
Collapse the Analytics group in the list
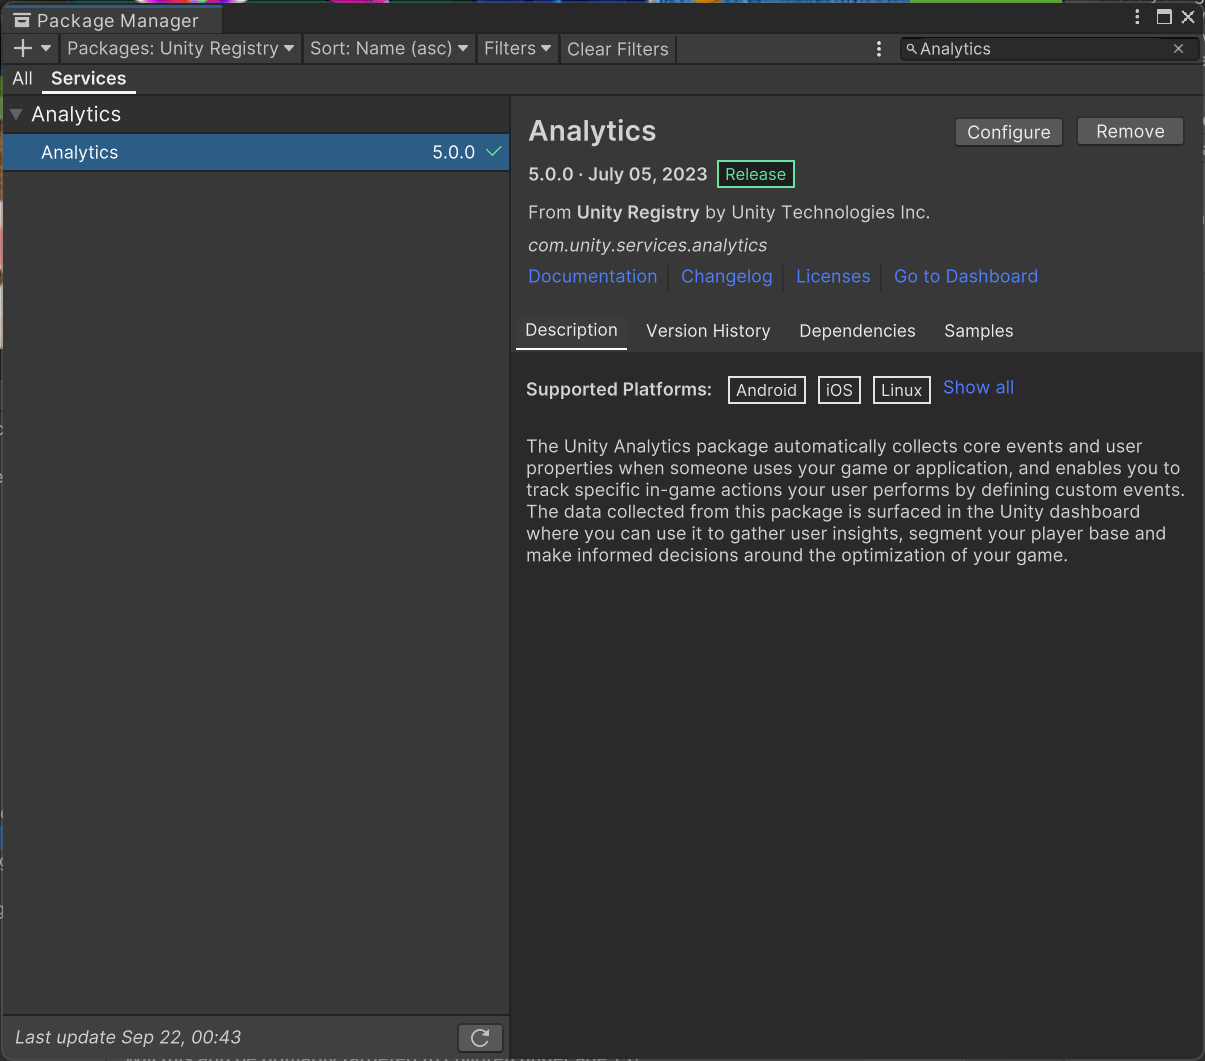click(16, 114)
